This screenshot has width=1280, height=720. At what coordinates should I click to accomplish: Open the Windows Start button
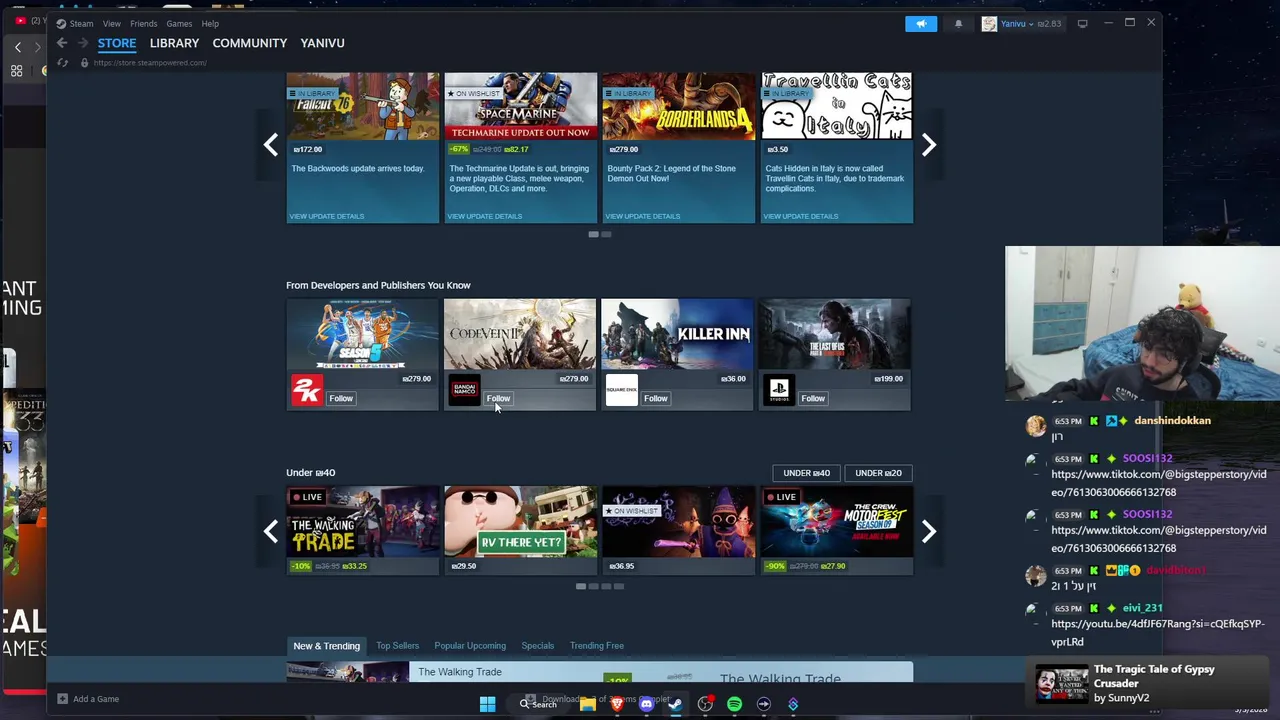tap(487, 704)
